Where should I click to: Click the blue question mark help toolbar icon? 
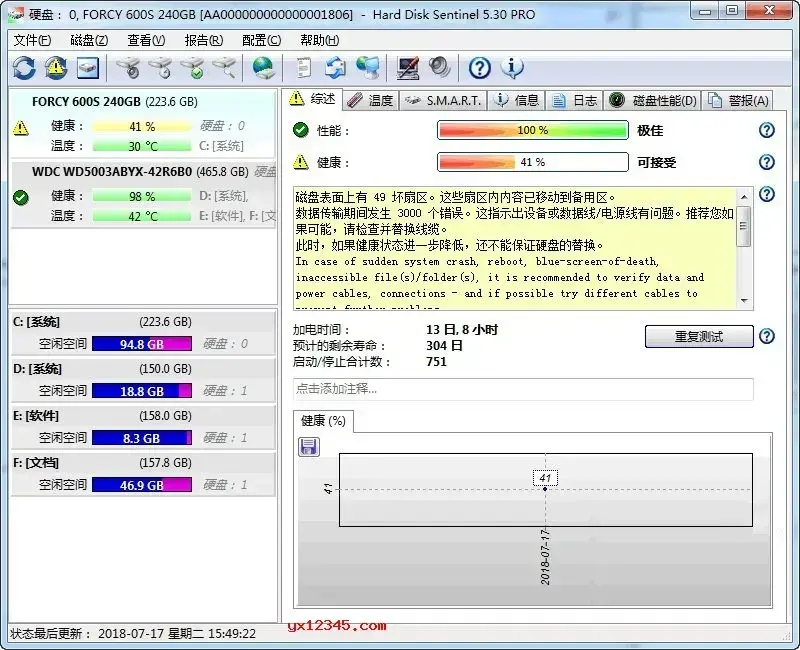tap(480, 68)
